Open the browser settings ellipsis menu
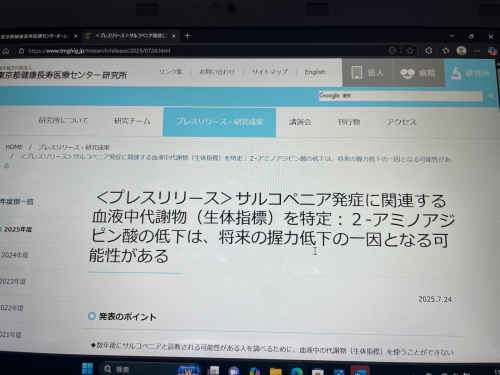Viewport: 500px width, 375px height. point(477,51)
